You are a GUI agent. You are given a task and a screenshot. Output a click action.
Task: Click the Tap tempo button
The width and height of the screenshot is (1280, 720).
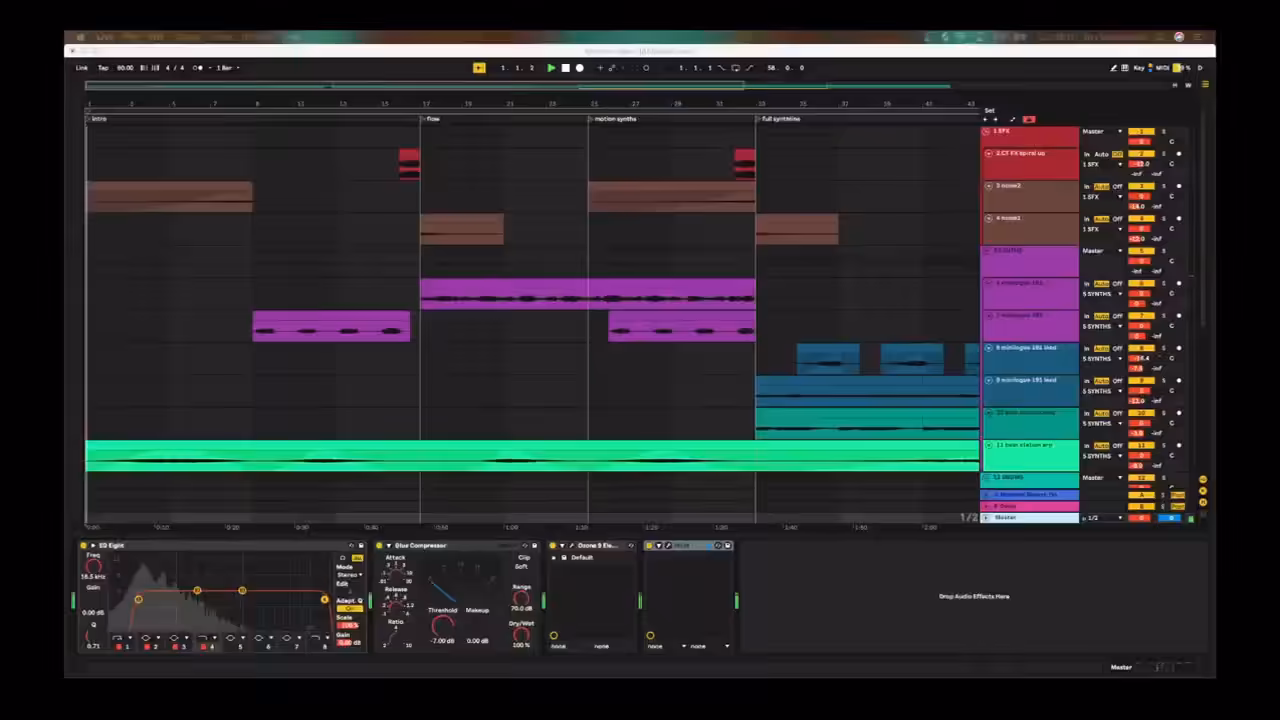point(103,68)
